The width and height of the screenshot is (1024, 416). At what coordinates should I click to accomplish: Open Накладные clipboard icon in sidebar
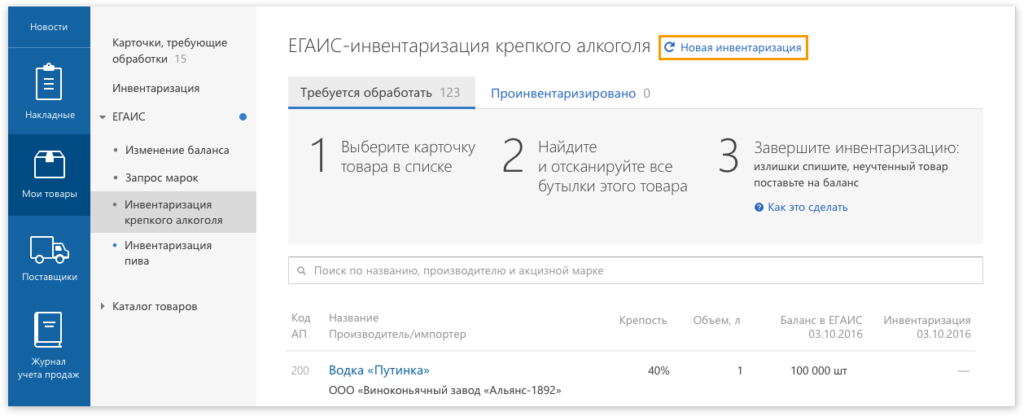pos(49,83)
